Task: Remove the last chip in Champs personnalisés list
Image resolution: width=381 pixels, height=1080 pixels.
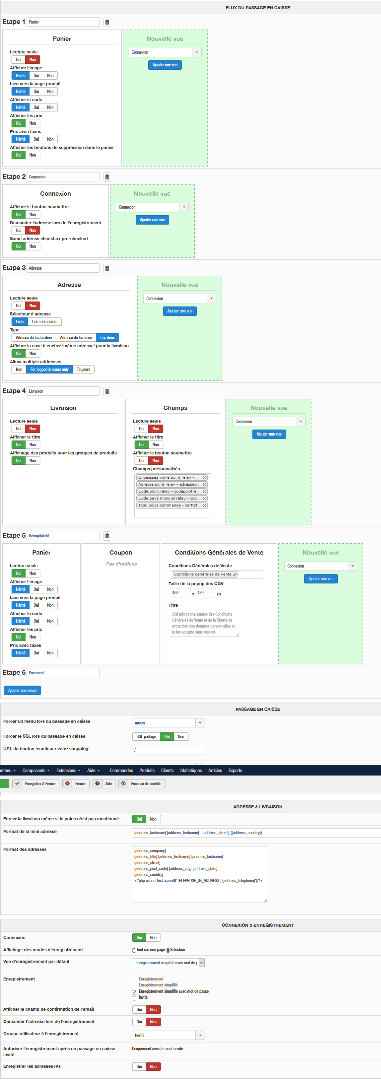Action: 206,505
